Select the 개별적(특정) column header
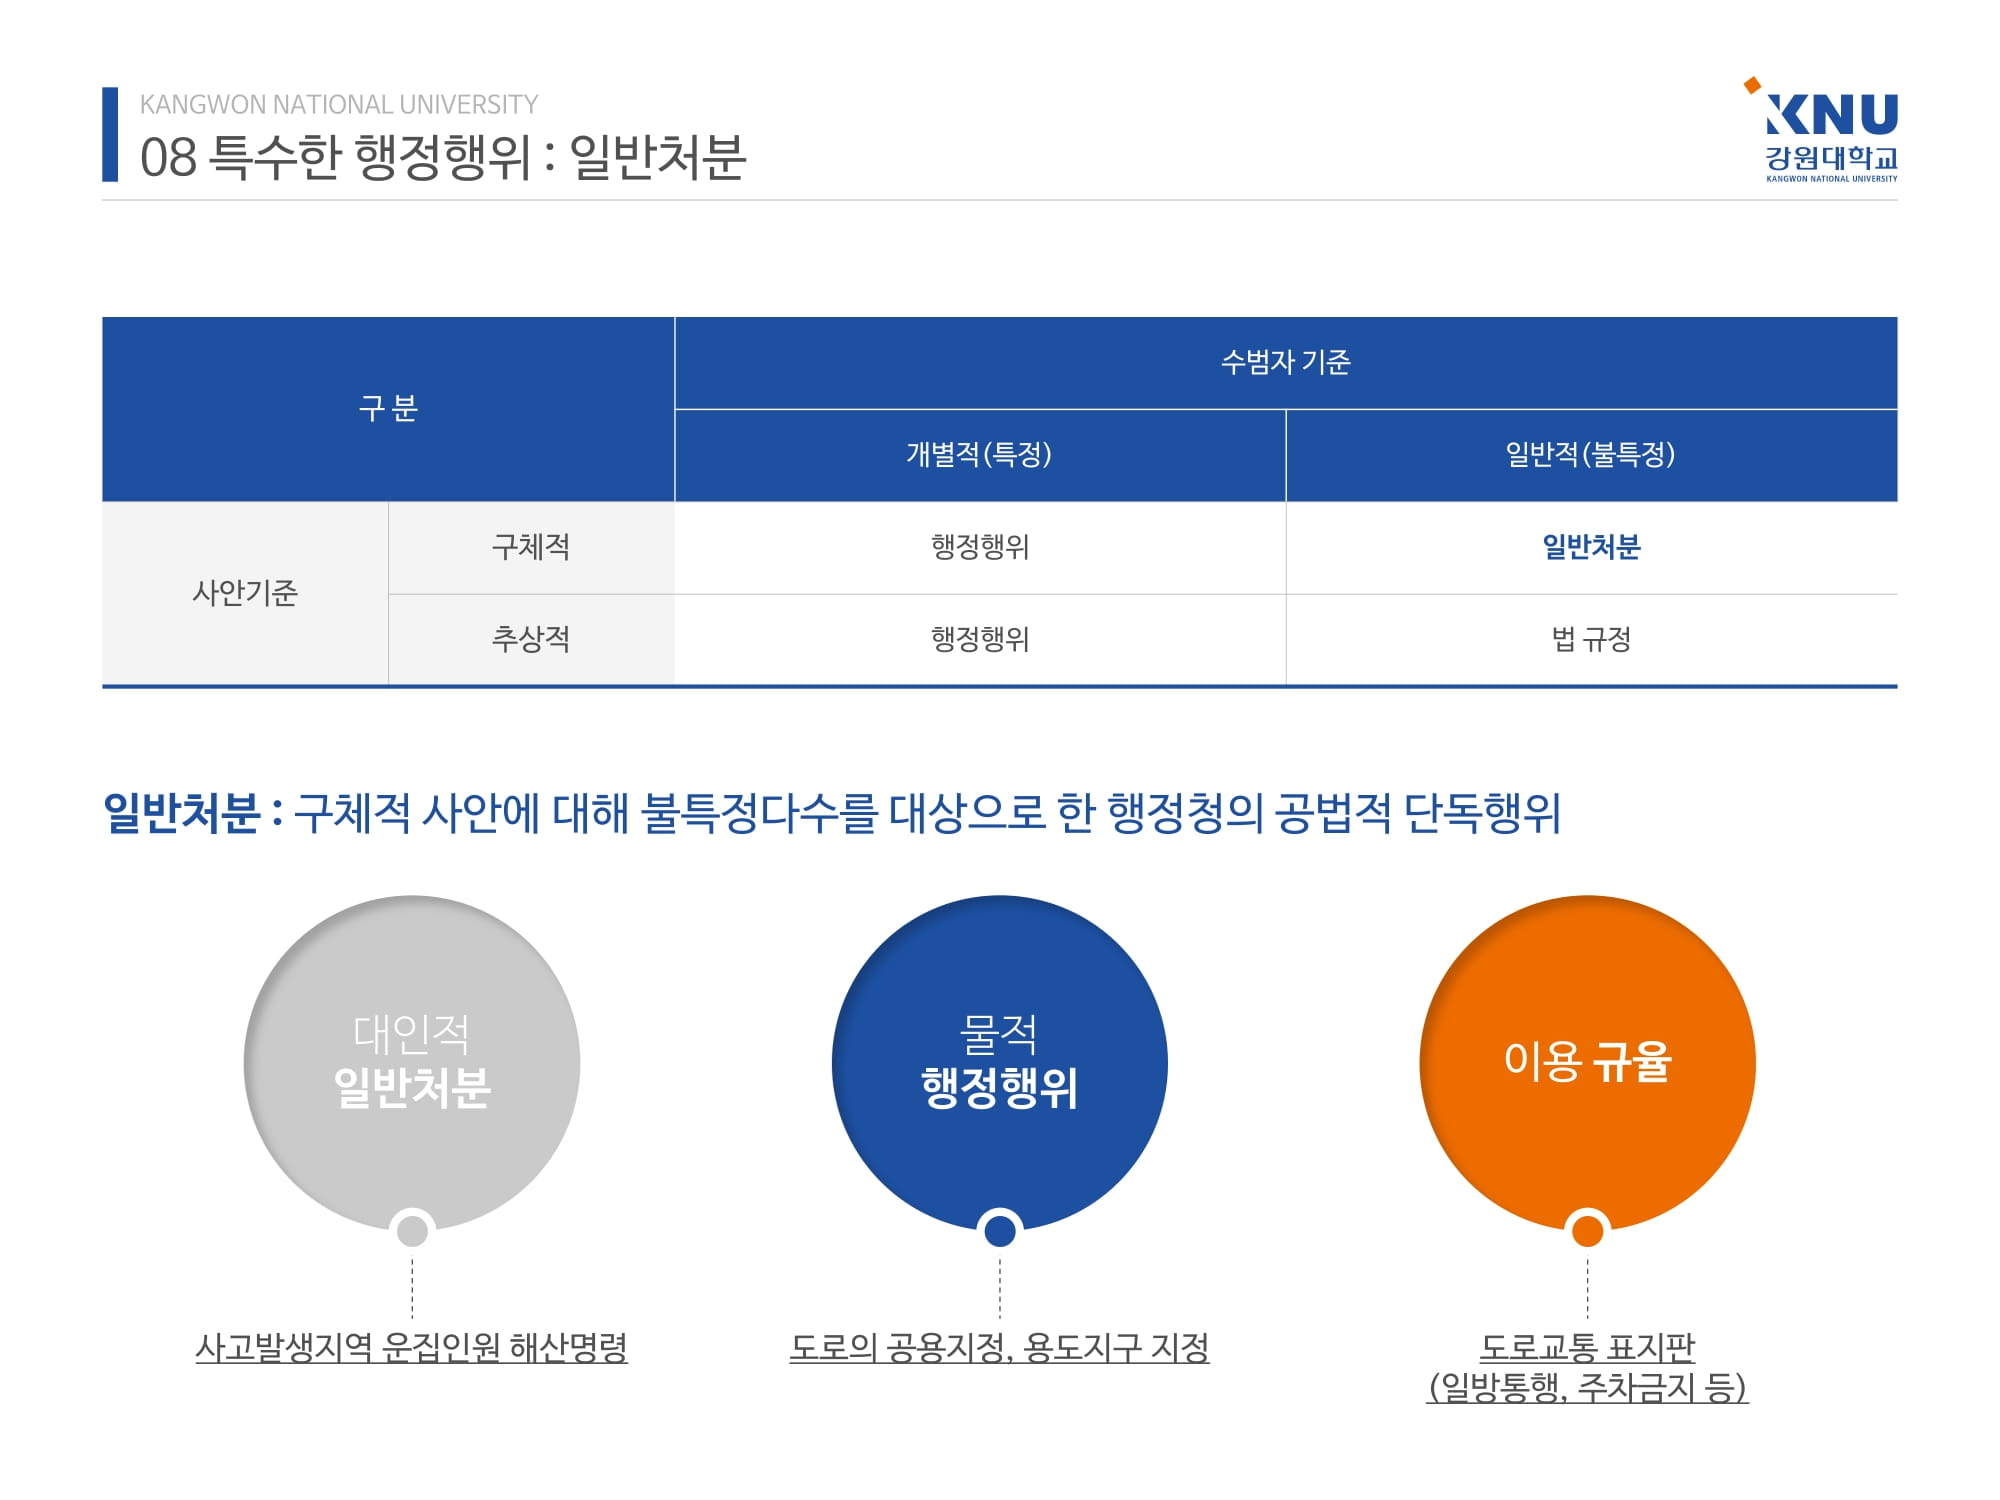Viewport: 2000px width, 1500px height. pyautogui.click(x=979, y=455)
